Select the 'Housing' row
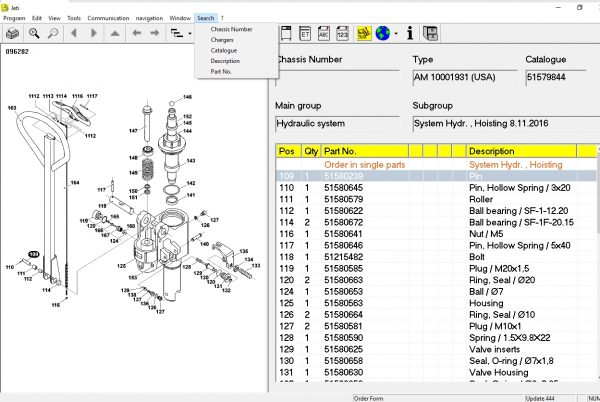Screen dimensions: 600x402 pyautogui.click(x=436, y=303)
